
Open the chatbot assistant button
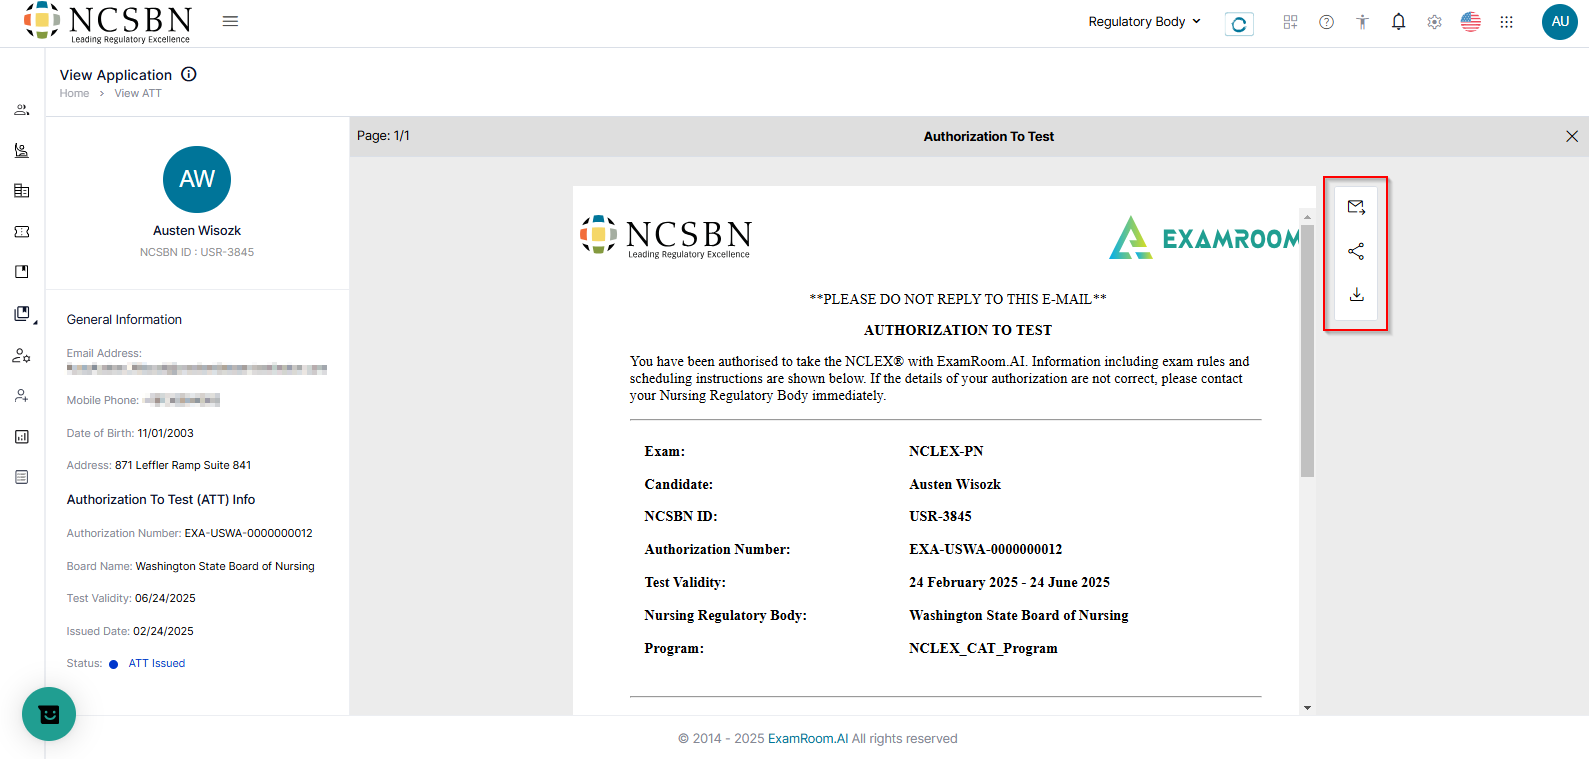tap(49, 714)
